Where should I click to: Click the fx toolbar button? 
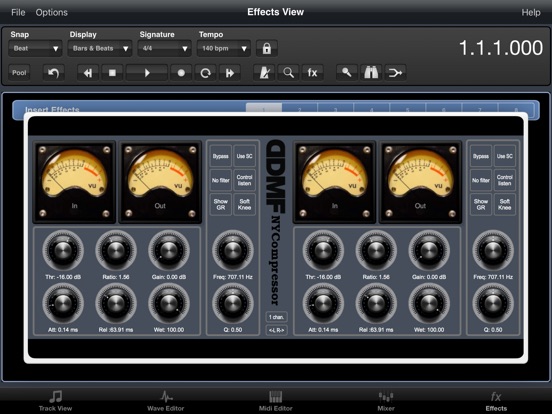(313, 73)
